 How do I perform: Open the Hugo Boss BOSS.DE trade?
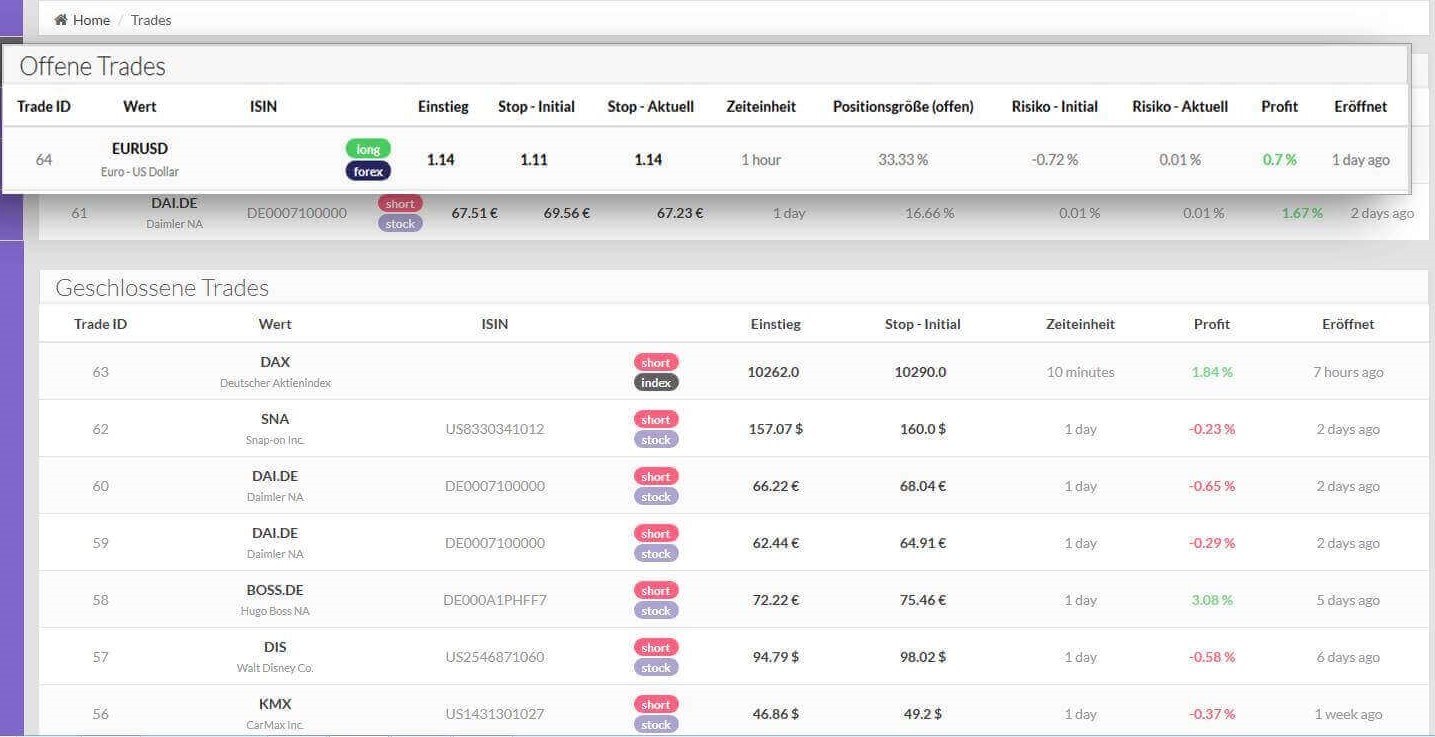point(275,590)
